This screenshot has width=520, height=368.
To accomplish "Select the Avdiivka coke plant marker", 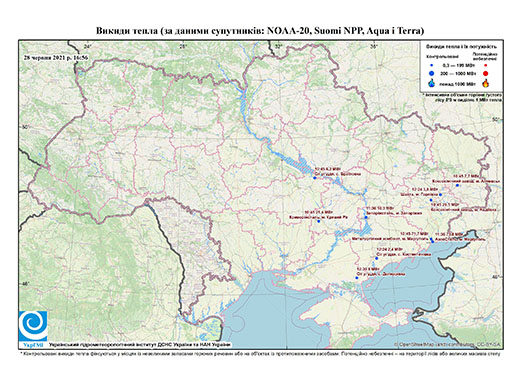I will 431,200.
